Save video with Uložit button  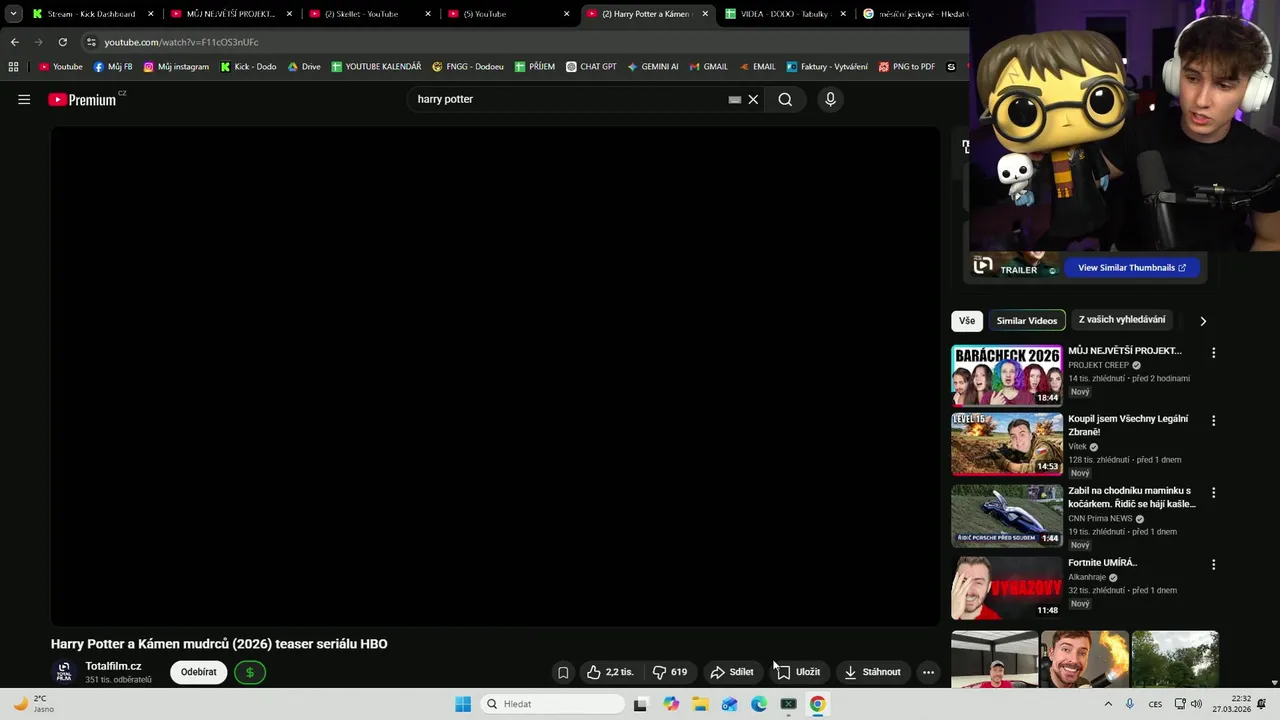click(799, 672)
